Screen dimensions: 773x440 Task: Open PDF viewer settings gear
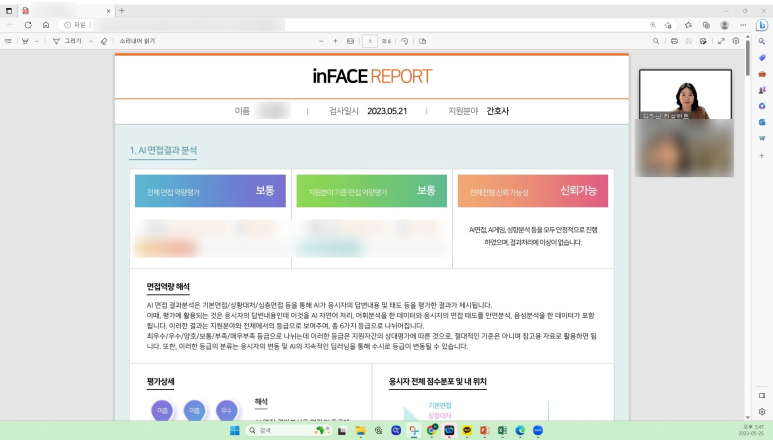coord(736,41)
